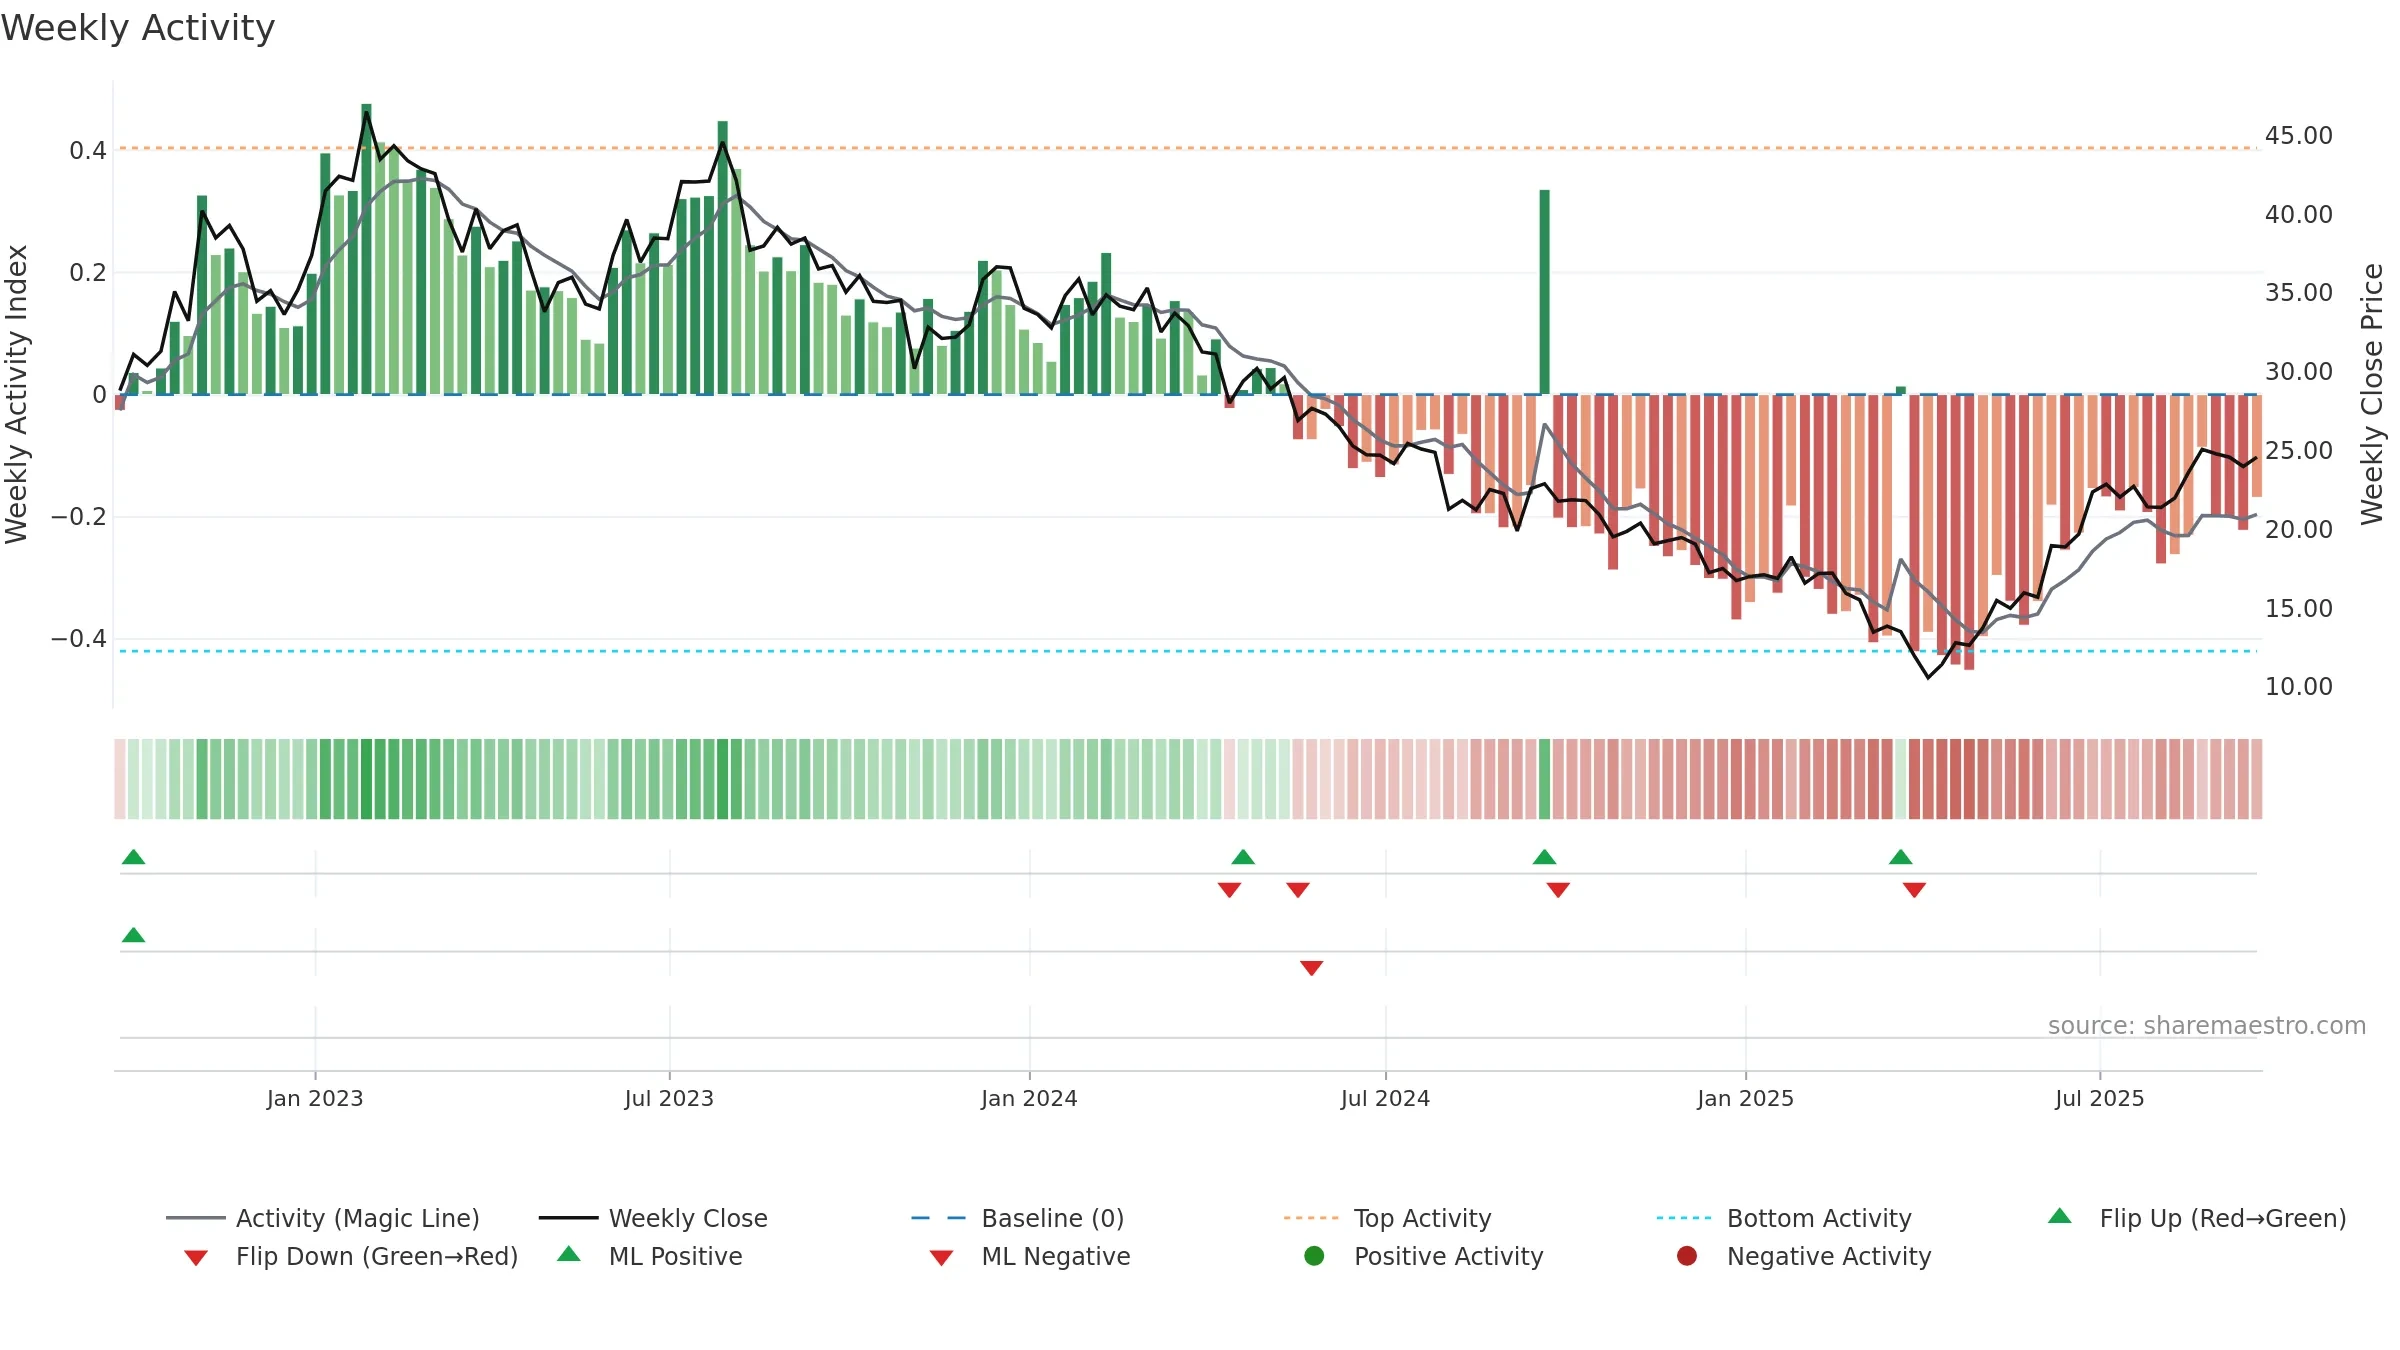
Task: Click the 45.00 price axis tick
Action: click(x=2298, y=135)
